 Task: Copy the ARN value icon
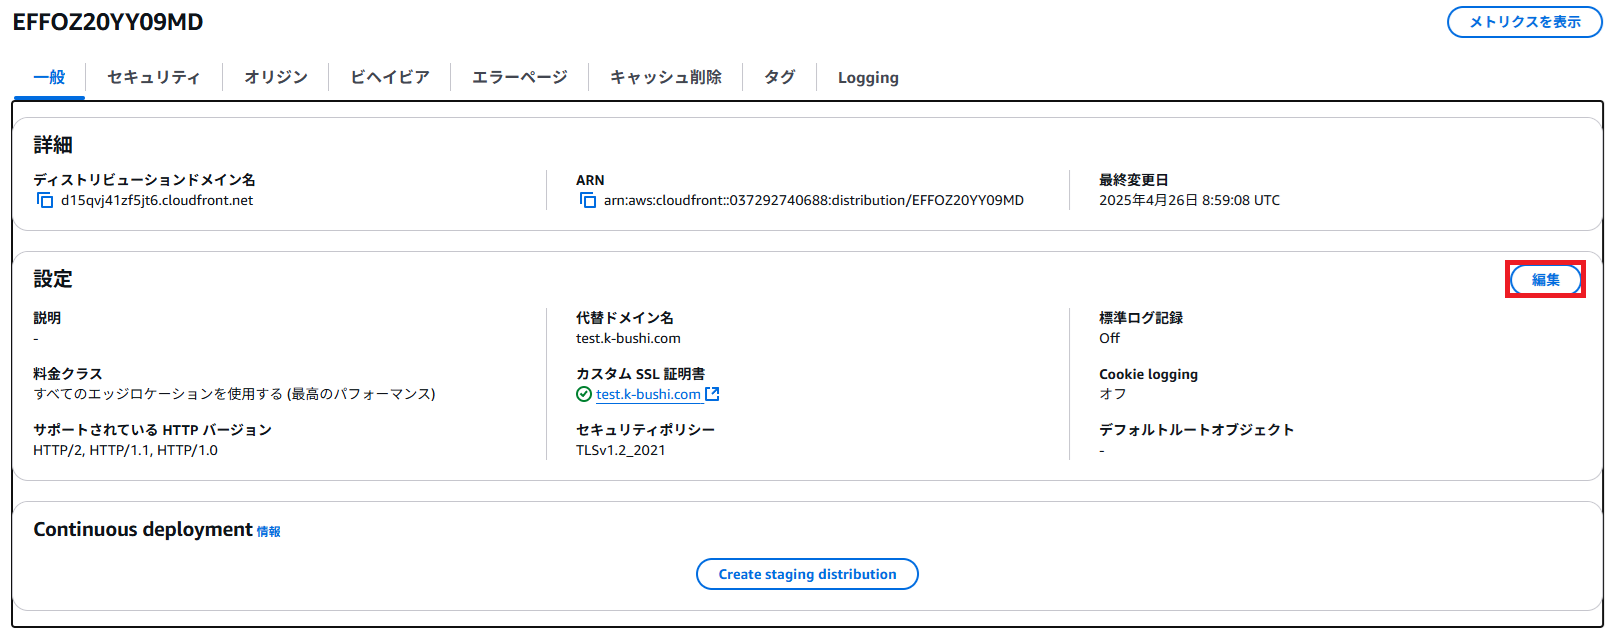click(x=588, y=200)
